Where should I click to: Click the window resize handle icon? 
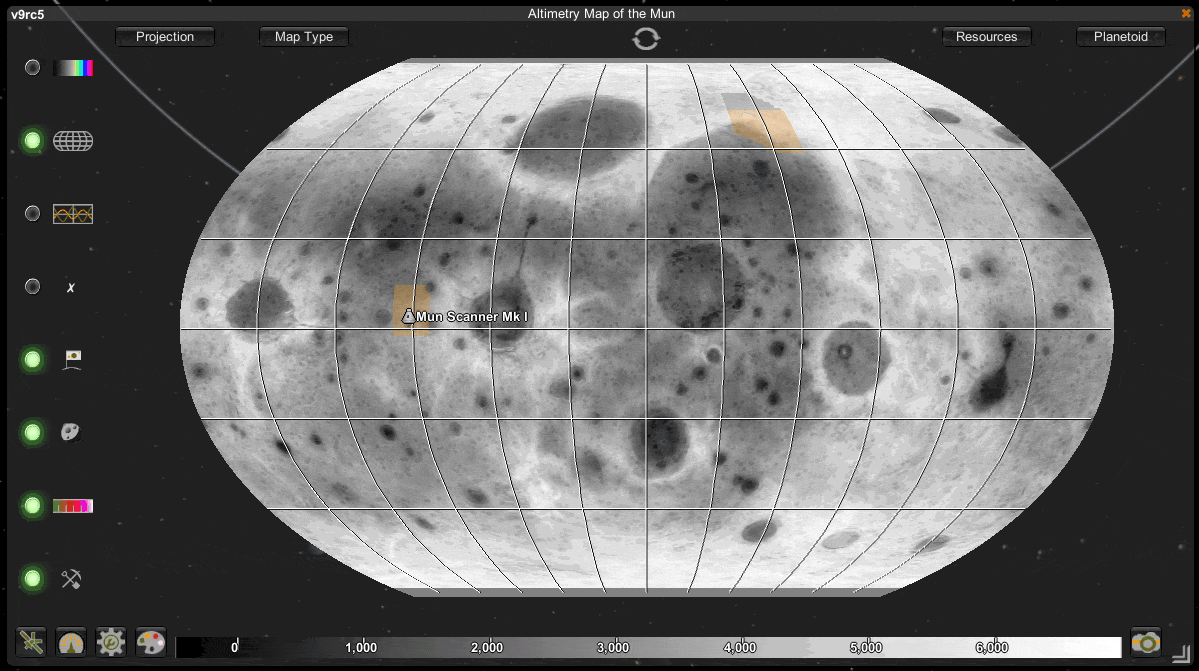click(1181, 653)
